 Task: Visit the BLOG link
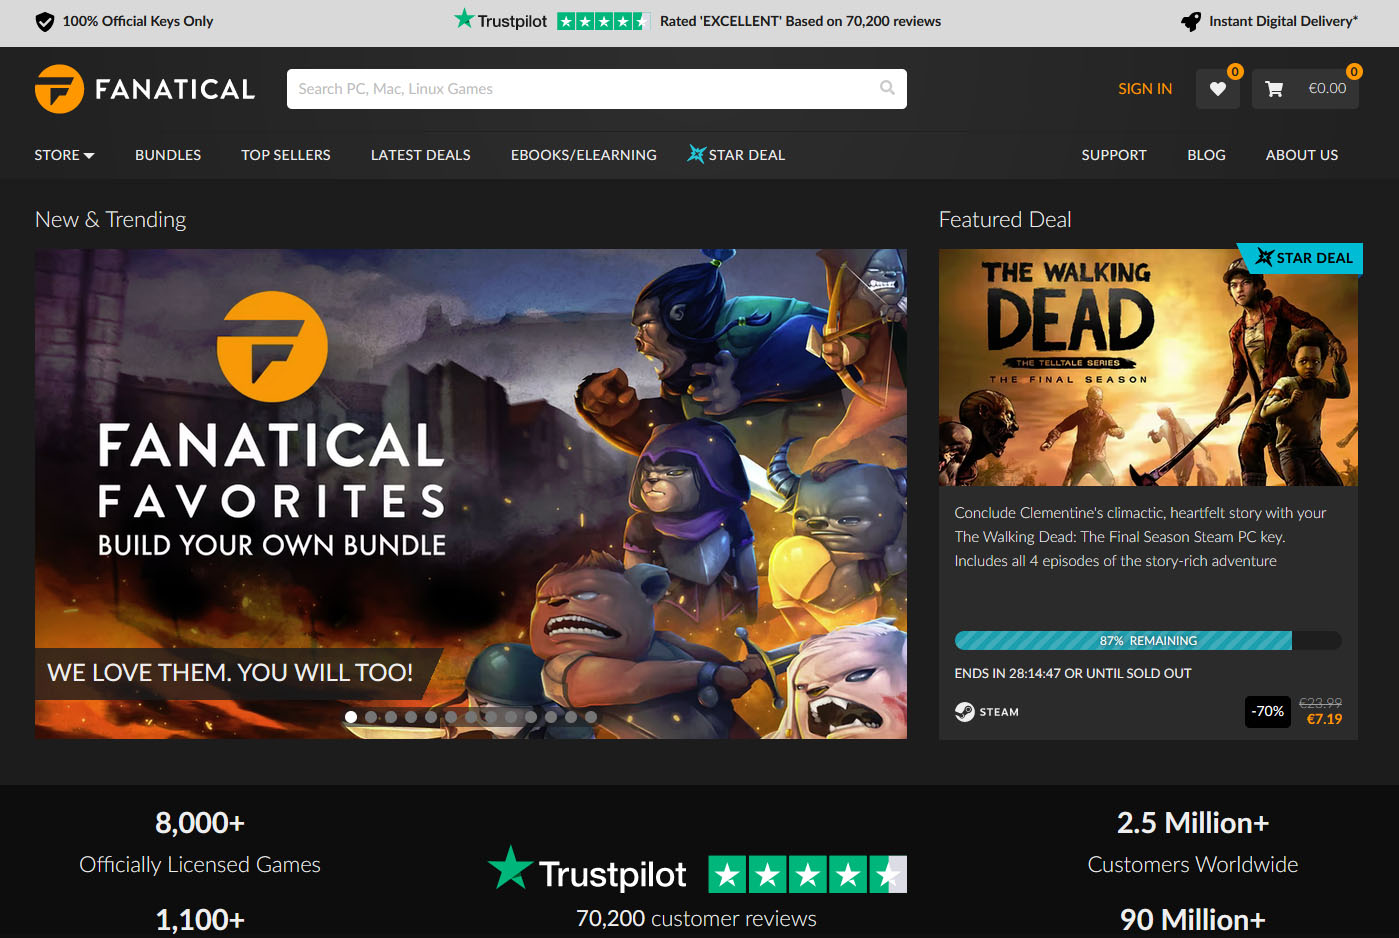coord(1206,155)
